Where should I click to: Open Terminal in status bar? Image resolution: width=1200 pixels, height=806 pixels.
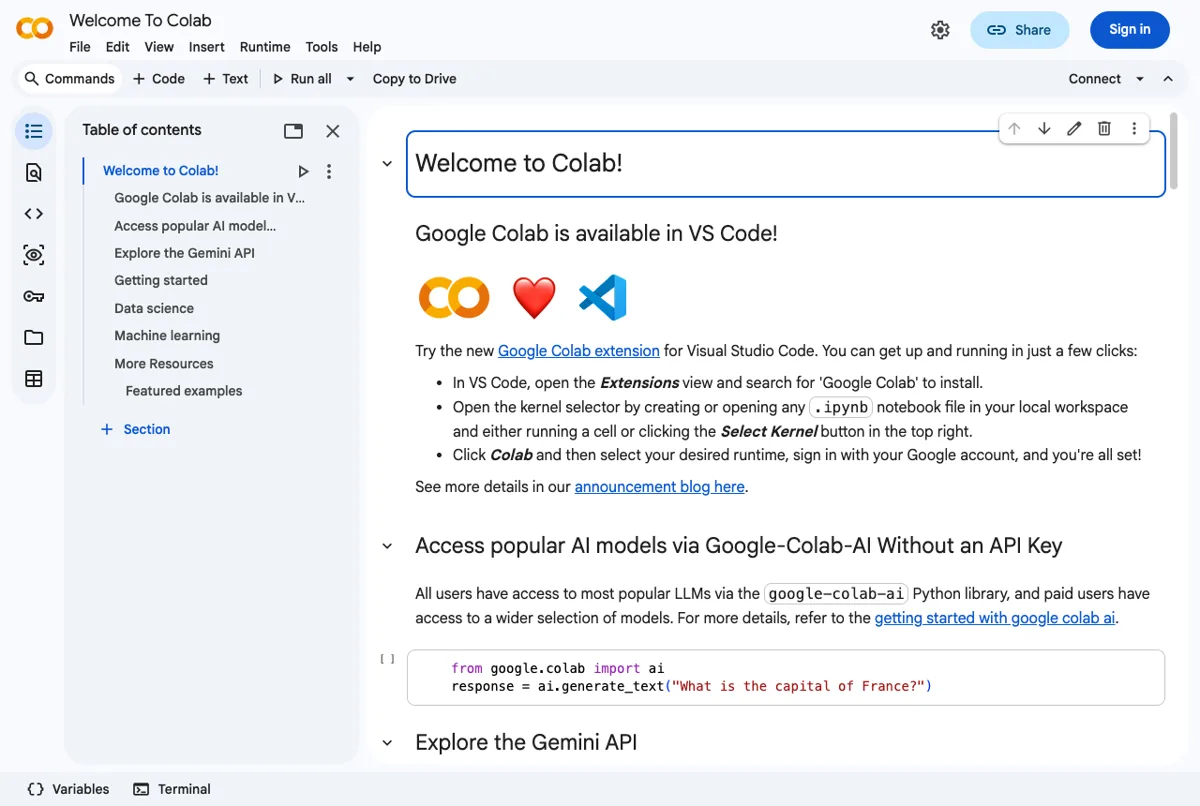click(x=172, y=789)
